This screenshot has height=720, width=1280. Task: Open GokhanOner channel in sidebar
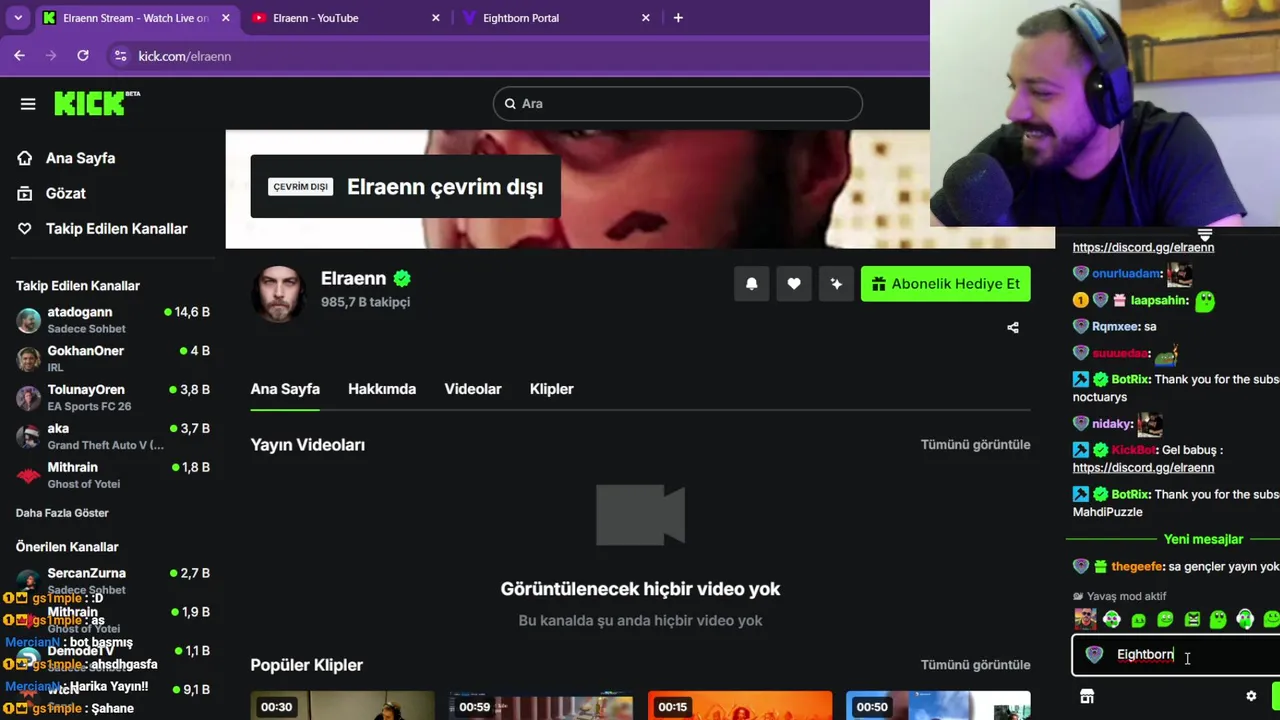coord(113,359)
